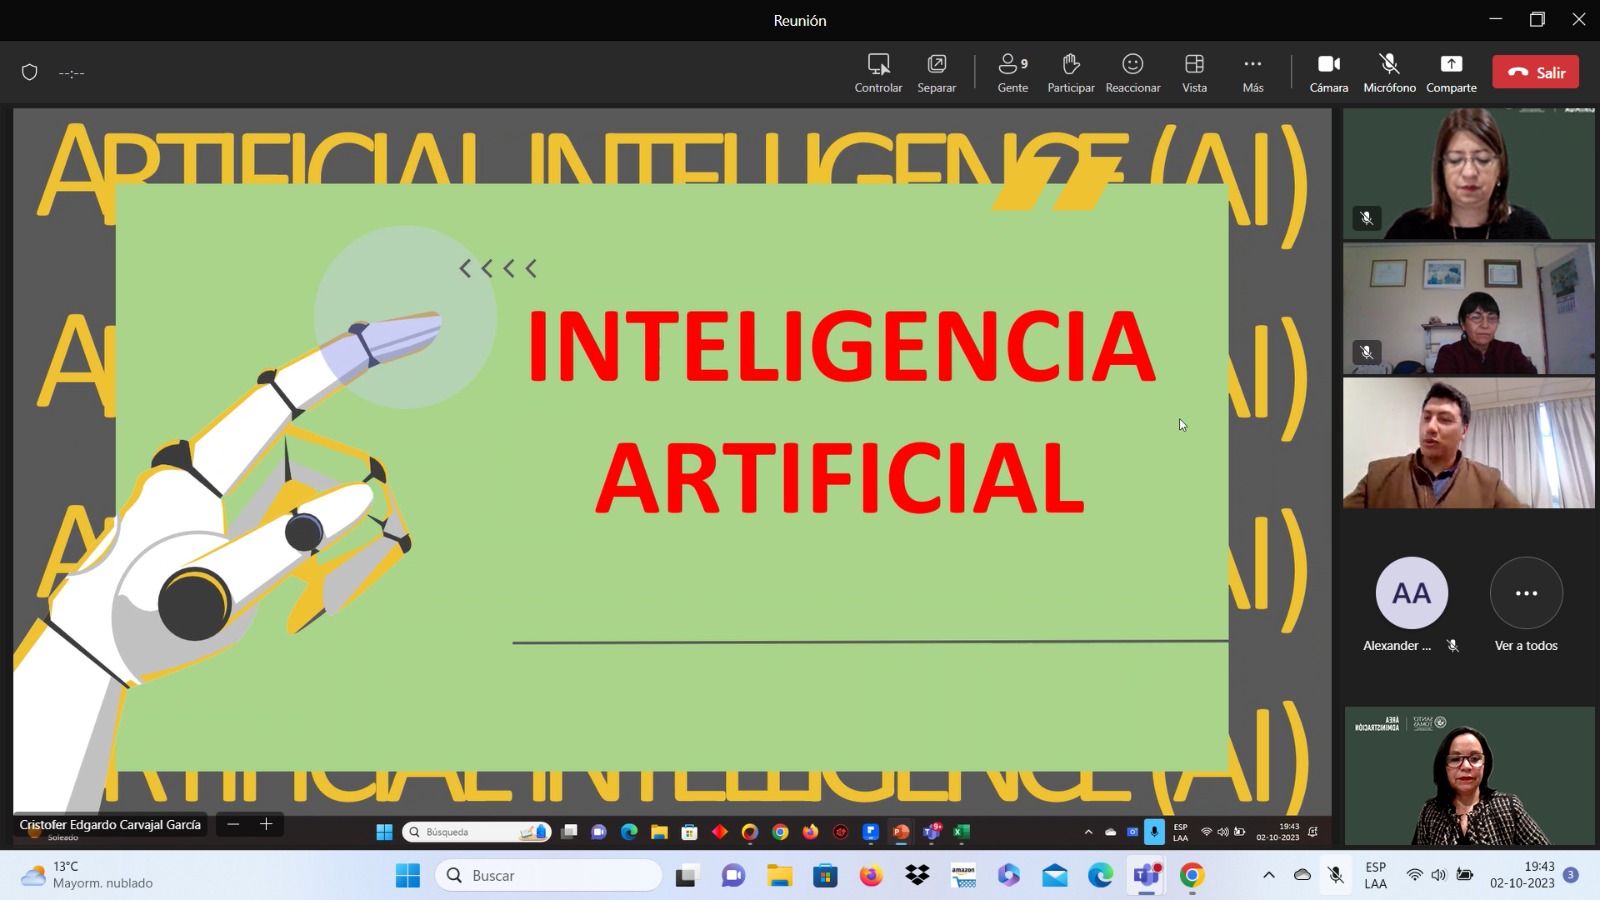Select the second participant video tile with framed pictures
Screen dimensions: 1600x900
click(1469, 308)
